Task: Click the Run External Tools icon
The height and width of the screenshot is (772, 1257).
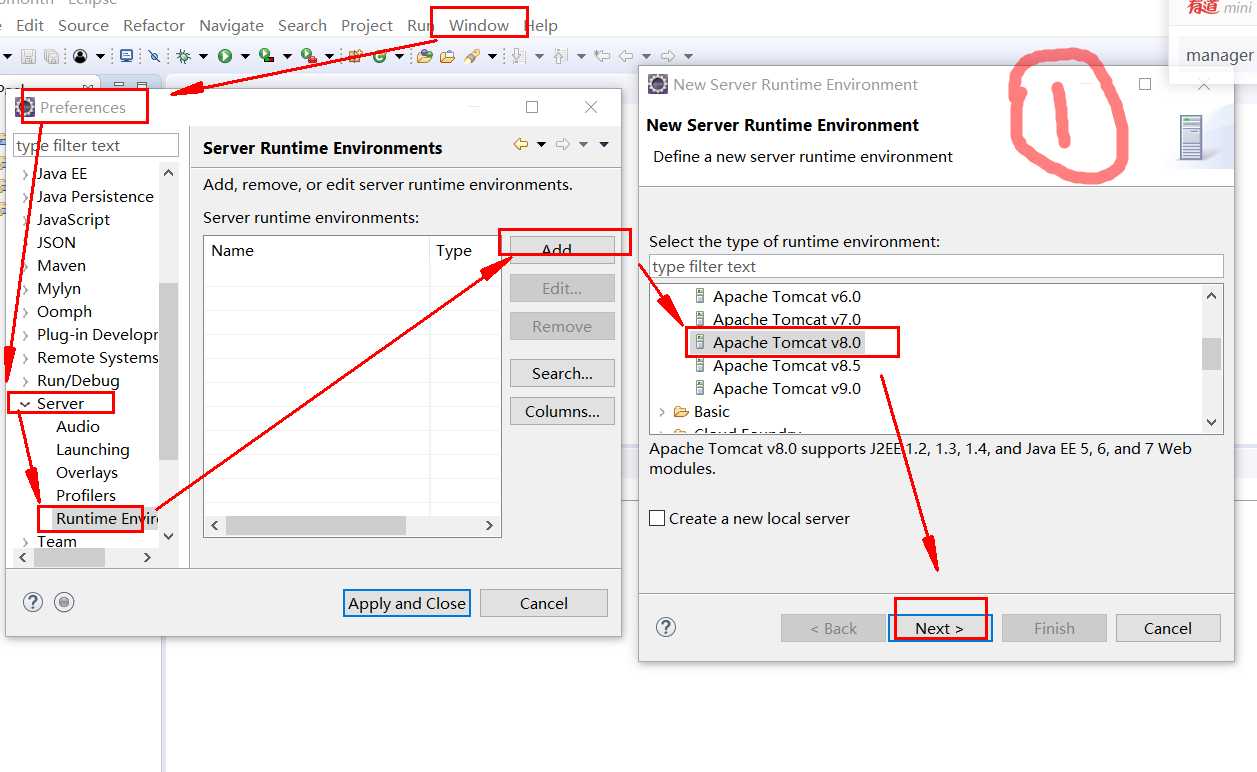Action: [x=308, y=56]
